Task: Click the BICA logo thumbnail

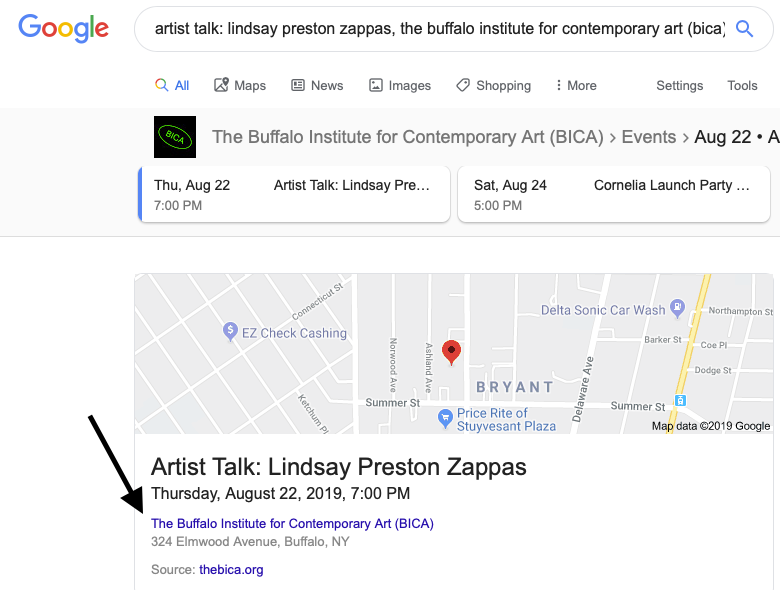Action: pos(175,137)
